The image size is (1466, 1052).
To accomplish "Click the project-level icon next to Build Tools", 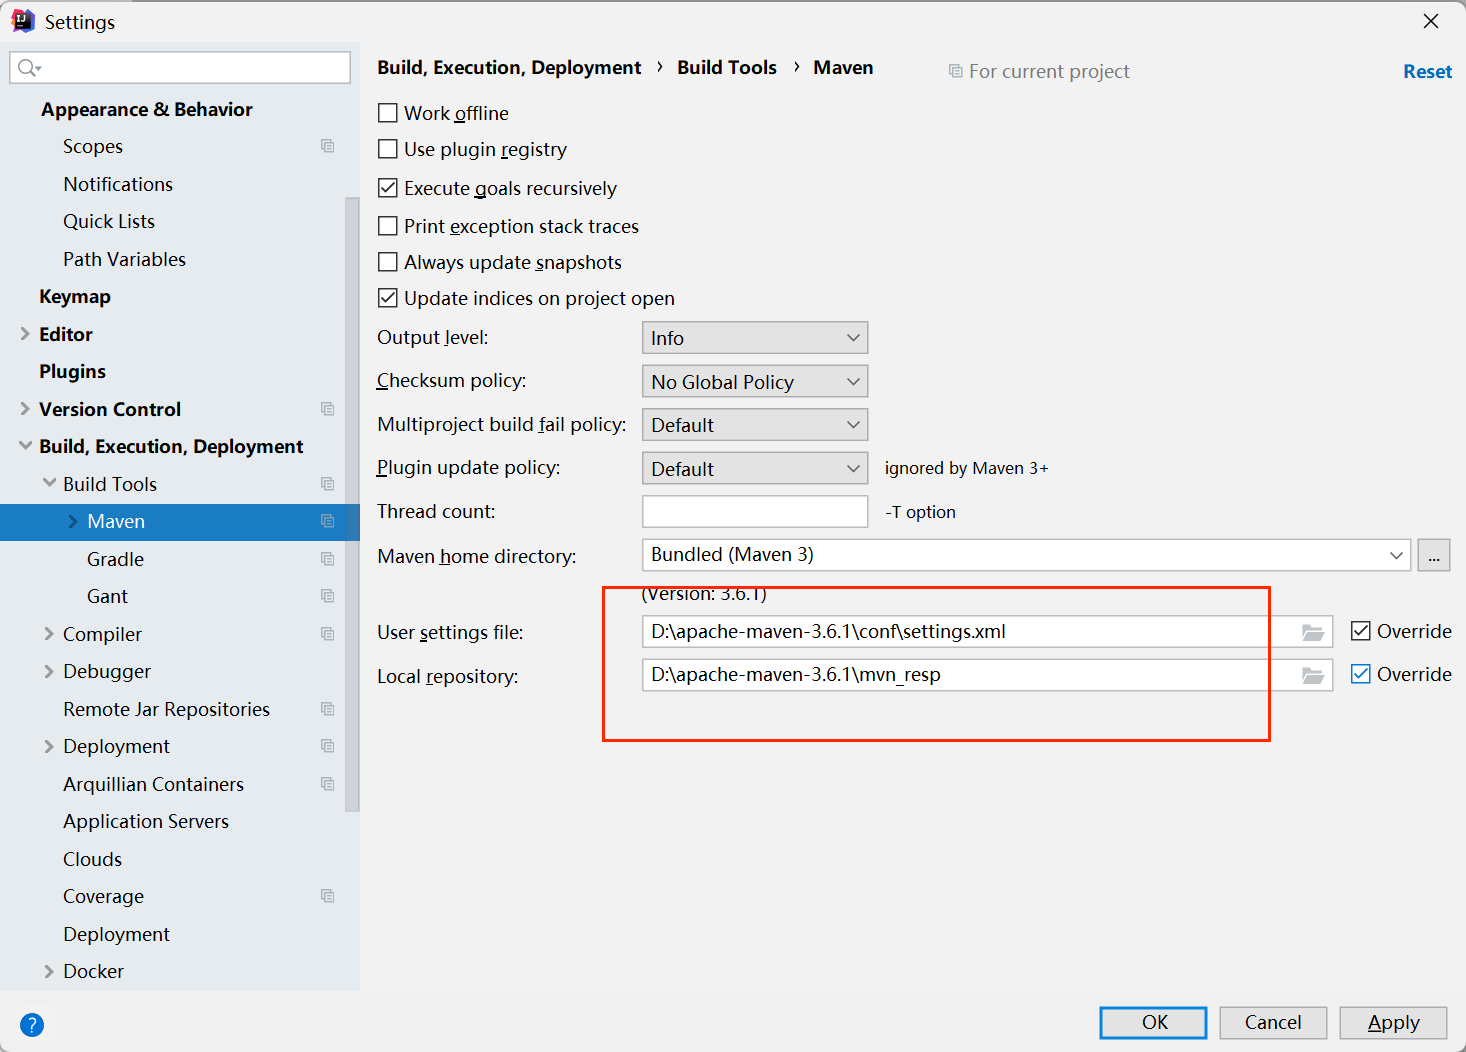I will point(327,484).
